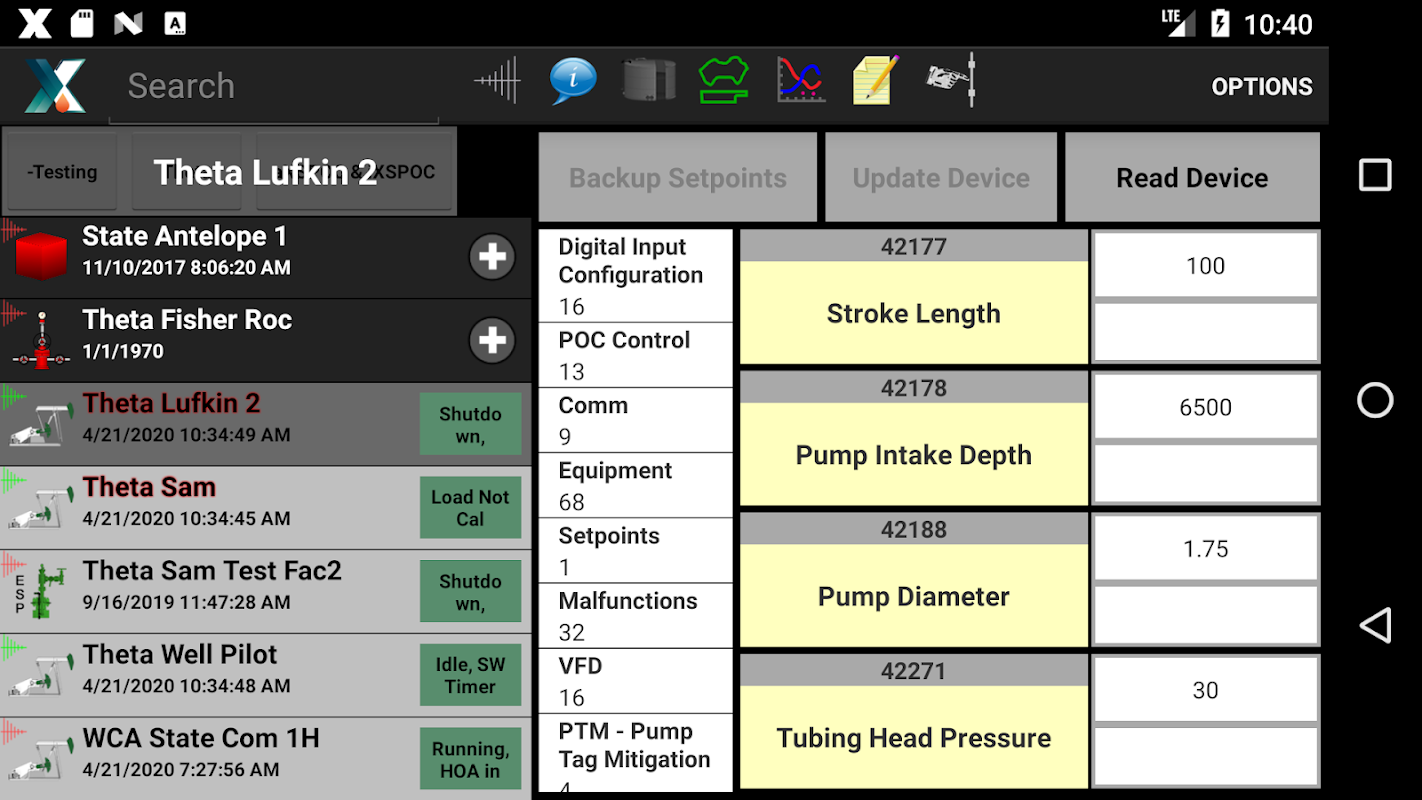The image size is (1422, 800).
Task: Tap the Shutdown status for Theta Lufkin 2
Action: (470, 424)
